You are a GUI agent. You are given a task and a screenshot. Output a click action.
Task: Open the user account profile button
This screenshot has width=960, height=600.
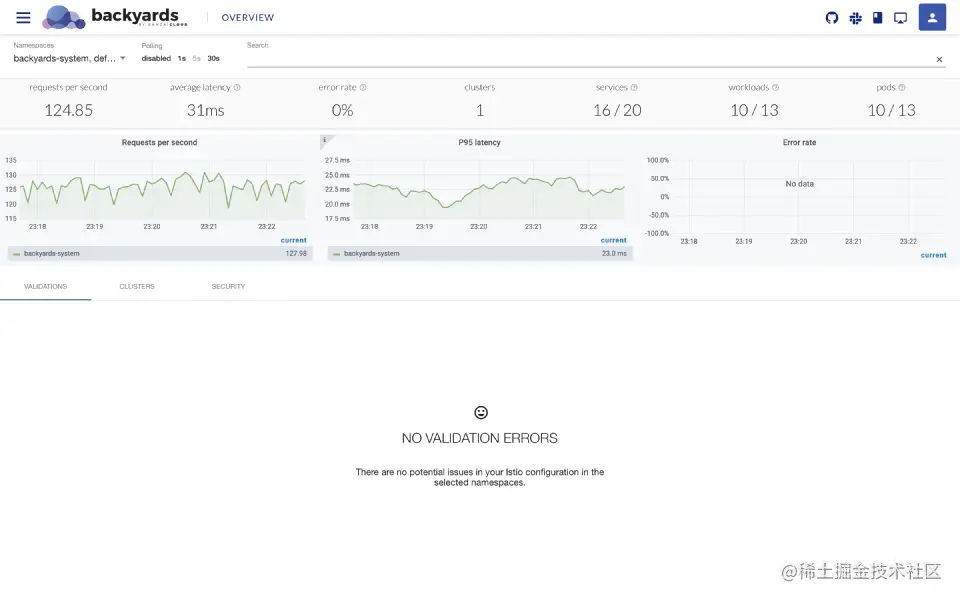(x=932, y=17)
